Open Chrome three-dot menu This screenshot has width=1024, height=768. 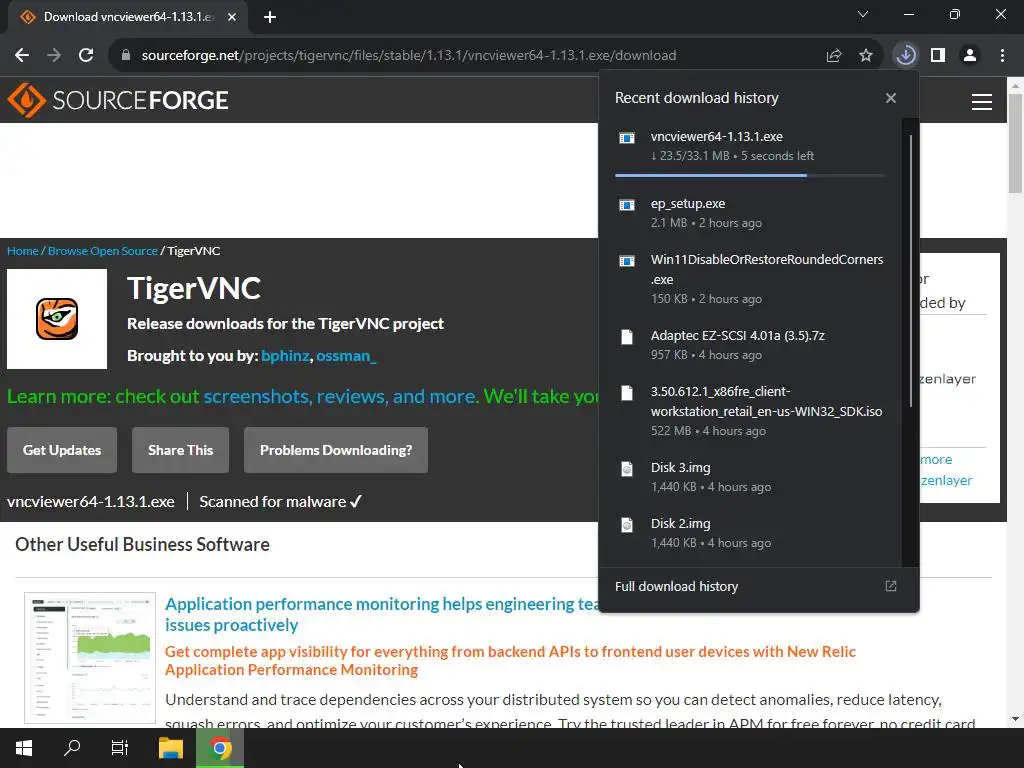(1002, 56)
